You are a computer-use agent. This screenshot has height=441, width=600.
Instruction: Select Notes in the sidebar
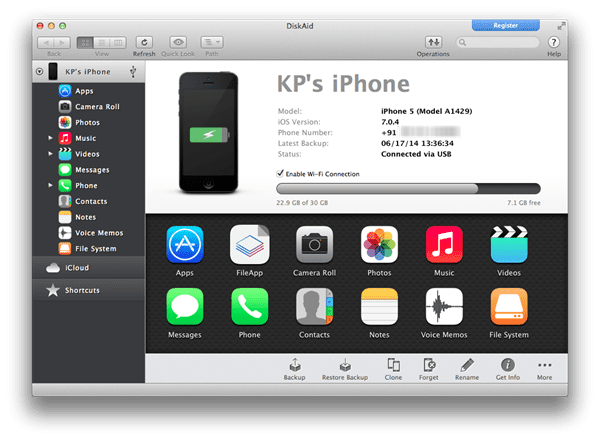click(x=89, y=217)
